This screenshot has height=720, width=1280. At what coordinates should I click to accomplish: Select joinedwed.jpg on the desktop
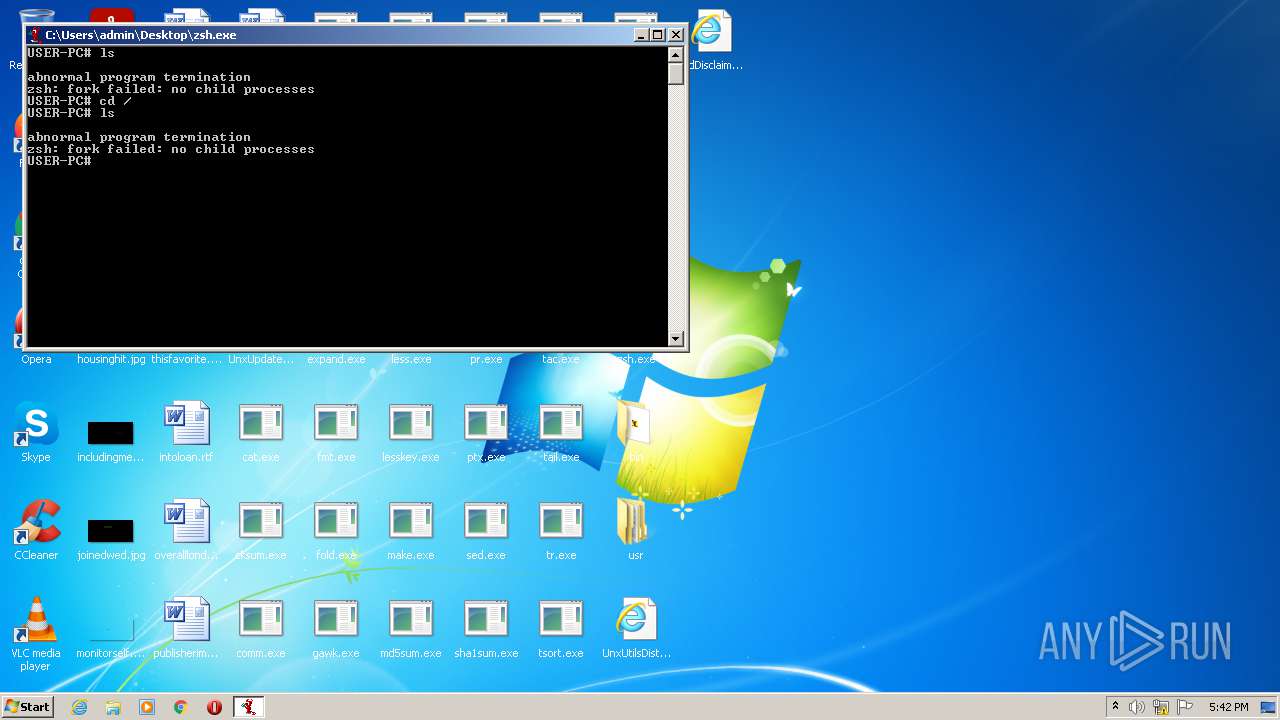[x=110, y=531]
